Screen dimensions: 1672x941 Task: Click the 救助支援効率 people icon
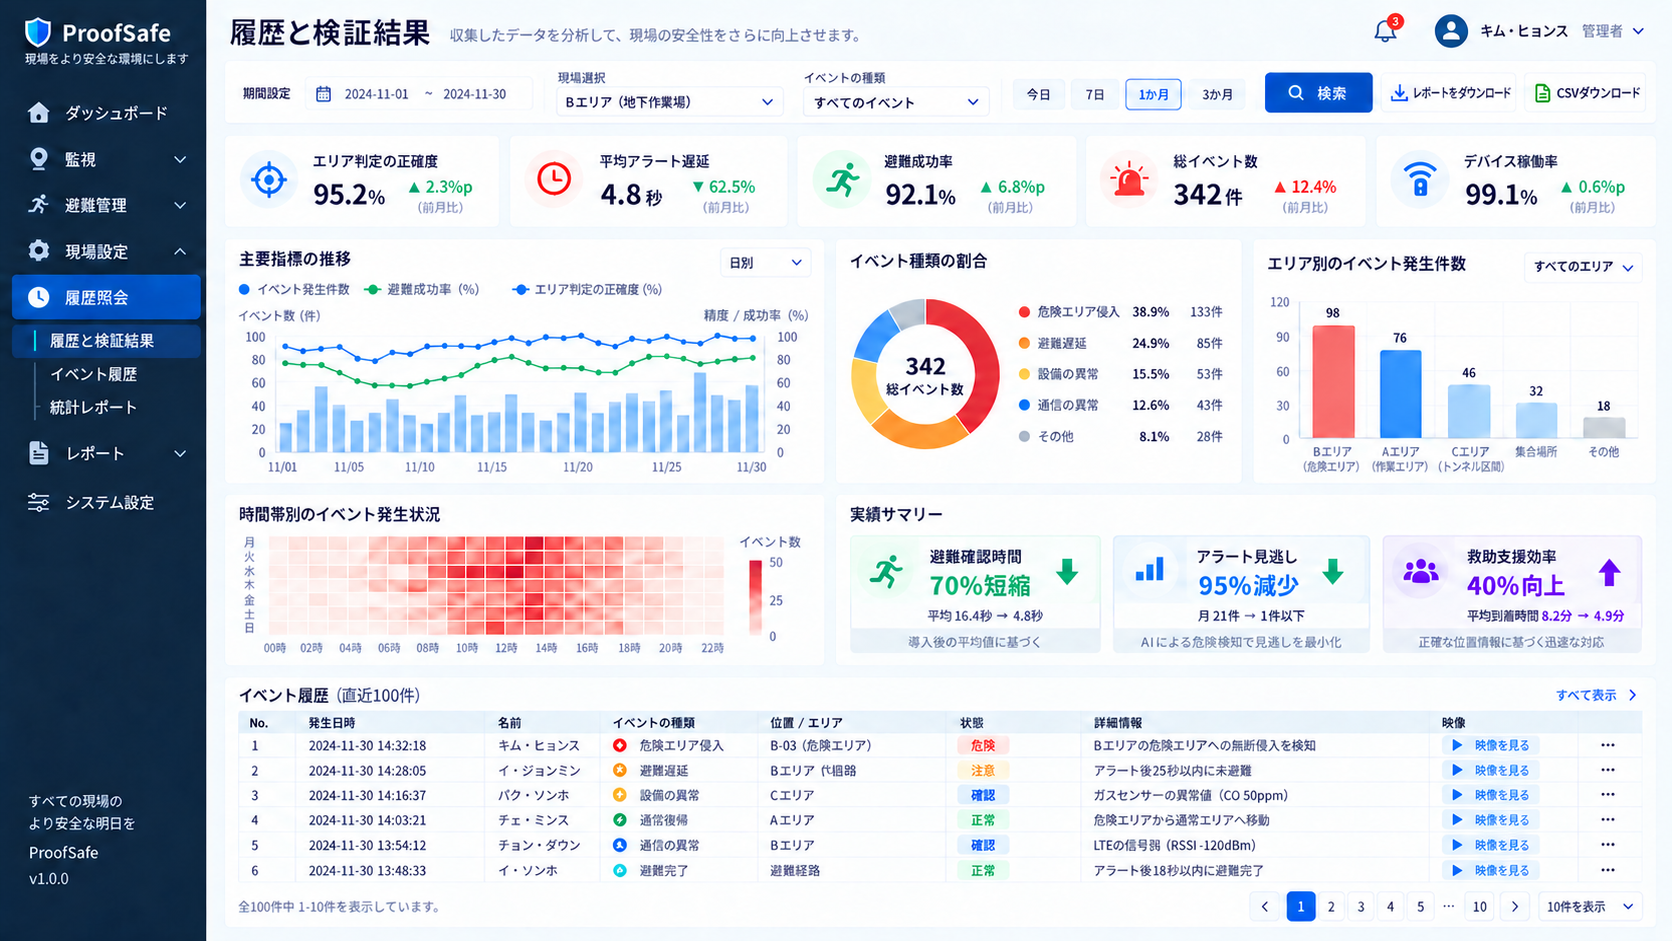tap(1420, 572)
